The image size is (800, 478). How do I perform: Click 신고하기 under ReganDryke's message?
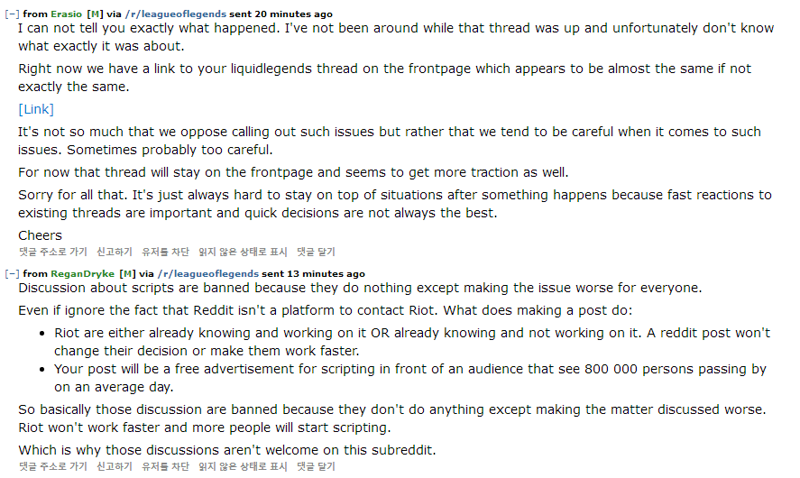pos(114,467)
